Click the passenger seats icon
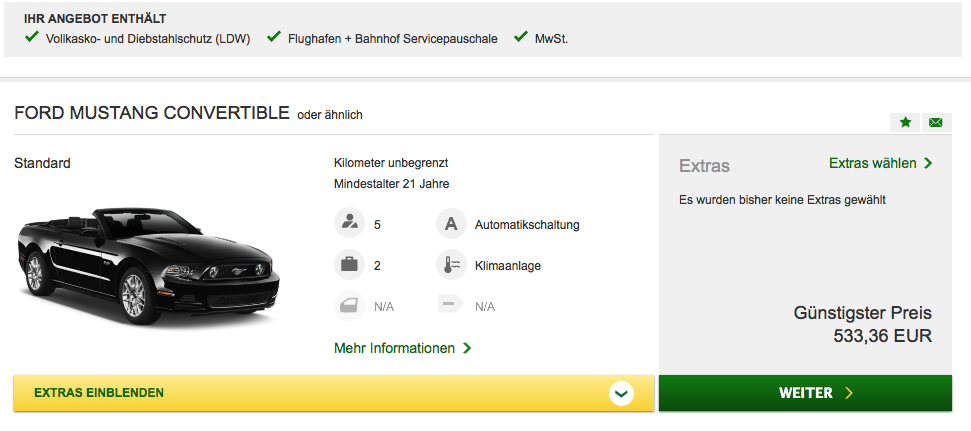 (x=349, y=224)
